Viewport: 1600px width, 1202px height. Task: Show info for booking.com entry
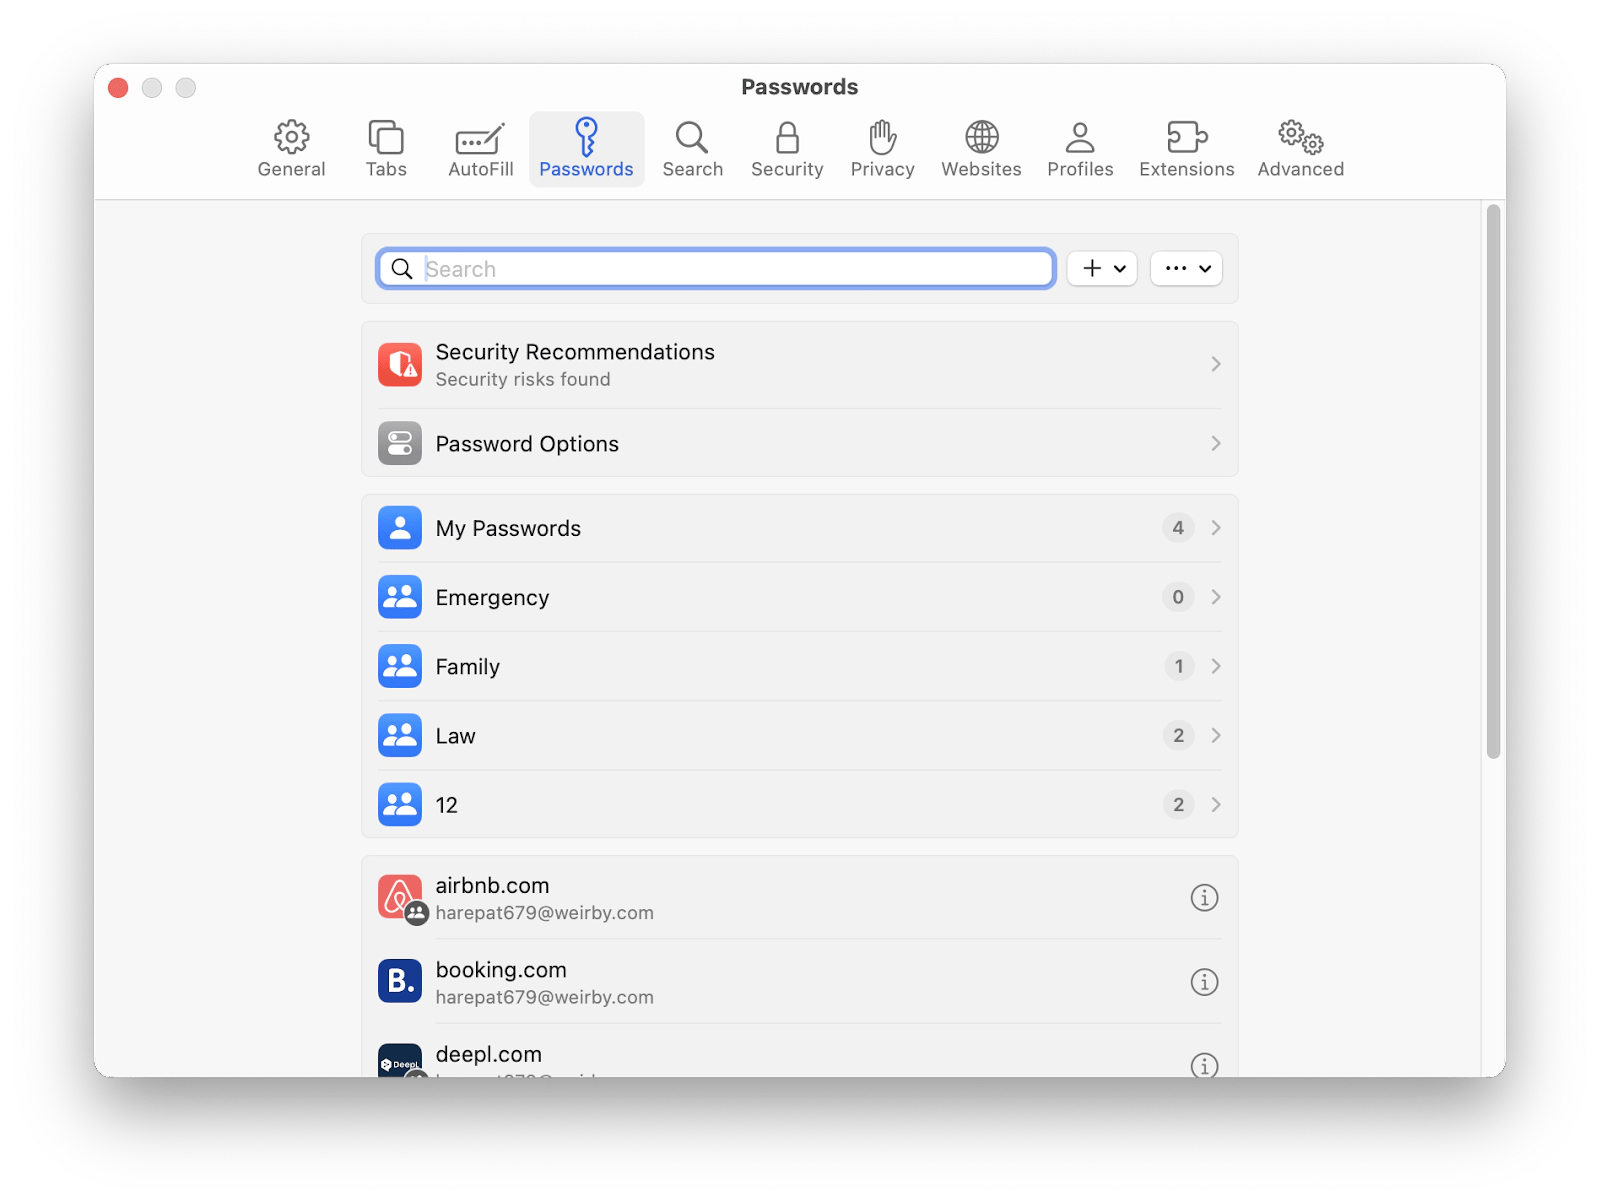[1204, 982]
